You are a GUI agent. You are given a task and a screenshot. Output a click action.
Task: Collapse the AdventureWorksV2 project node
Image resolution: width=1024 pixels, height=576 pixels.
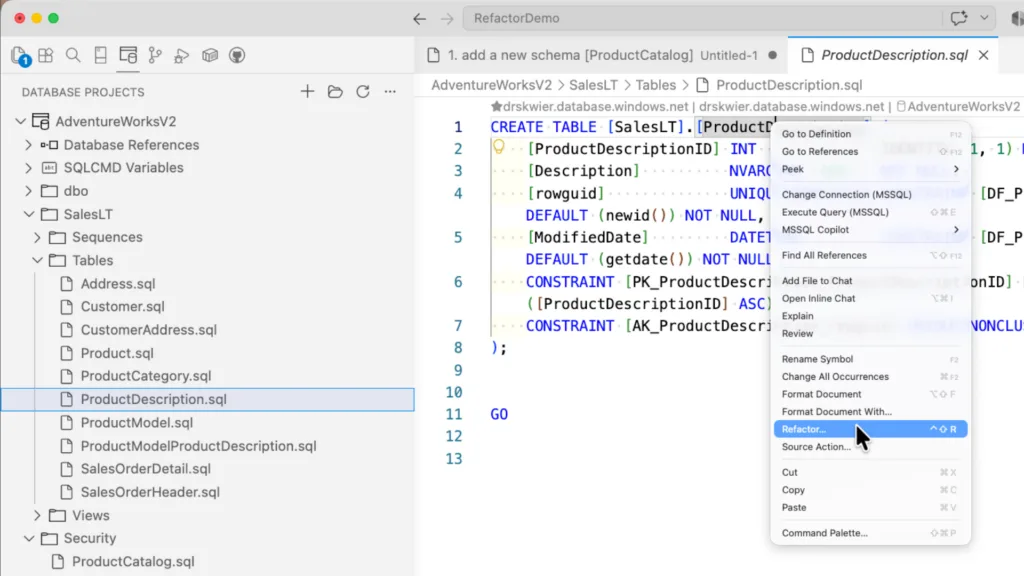point(20,121)
